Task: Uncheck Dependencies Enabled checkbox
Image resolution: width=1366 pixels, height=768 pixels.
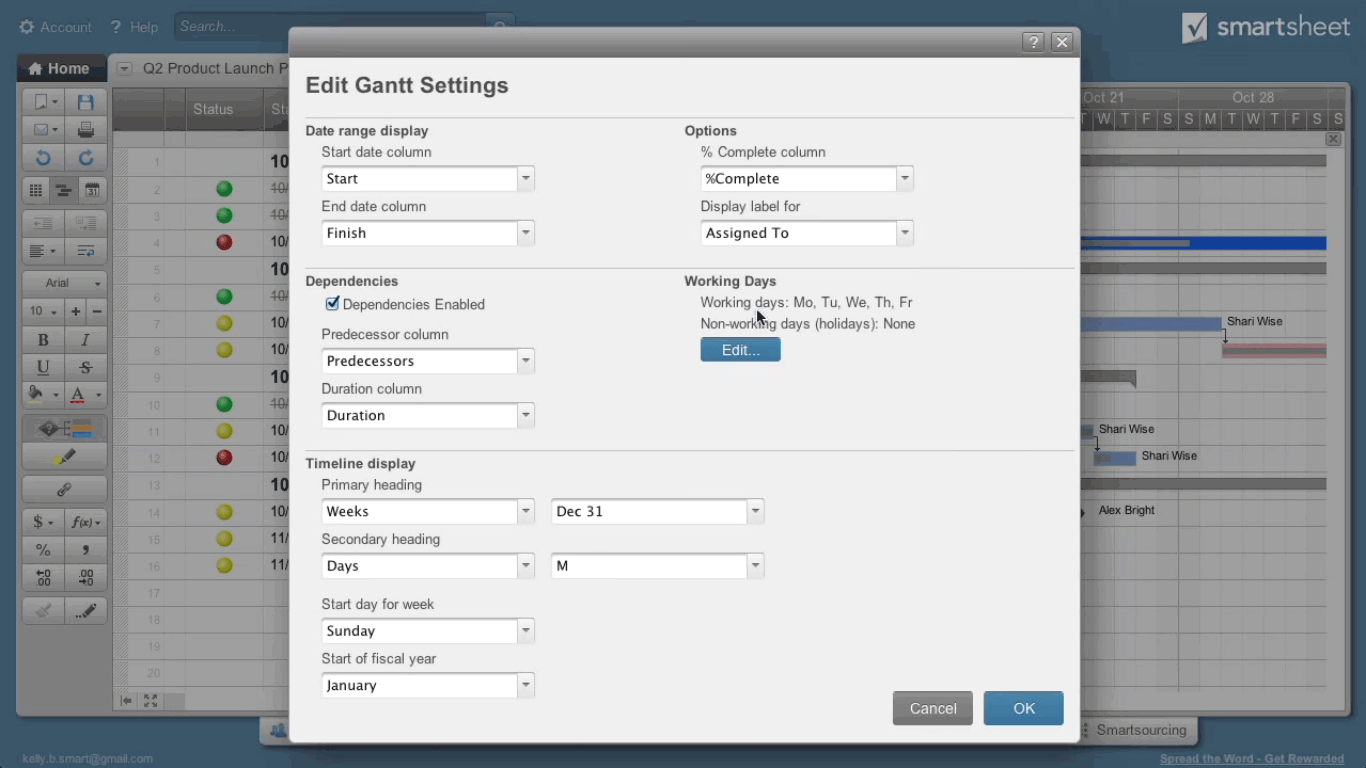Action: [x=332, y=304]
